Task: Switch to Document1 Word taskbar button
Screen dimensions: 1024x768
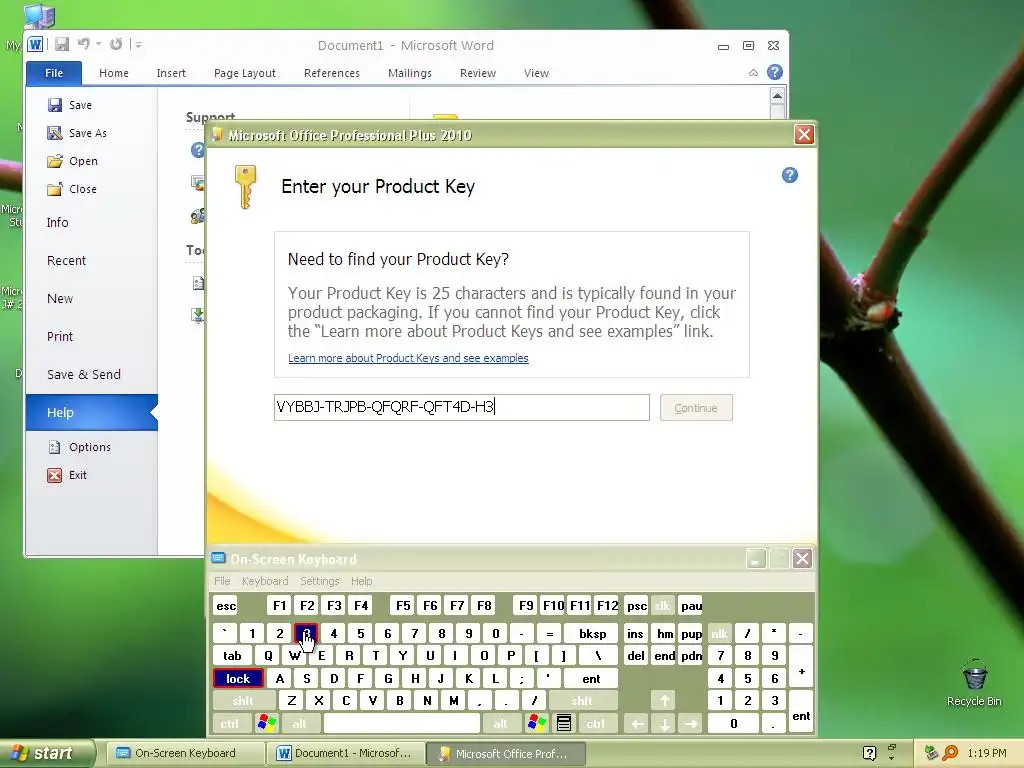Action: pos(345,753)
